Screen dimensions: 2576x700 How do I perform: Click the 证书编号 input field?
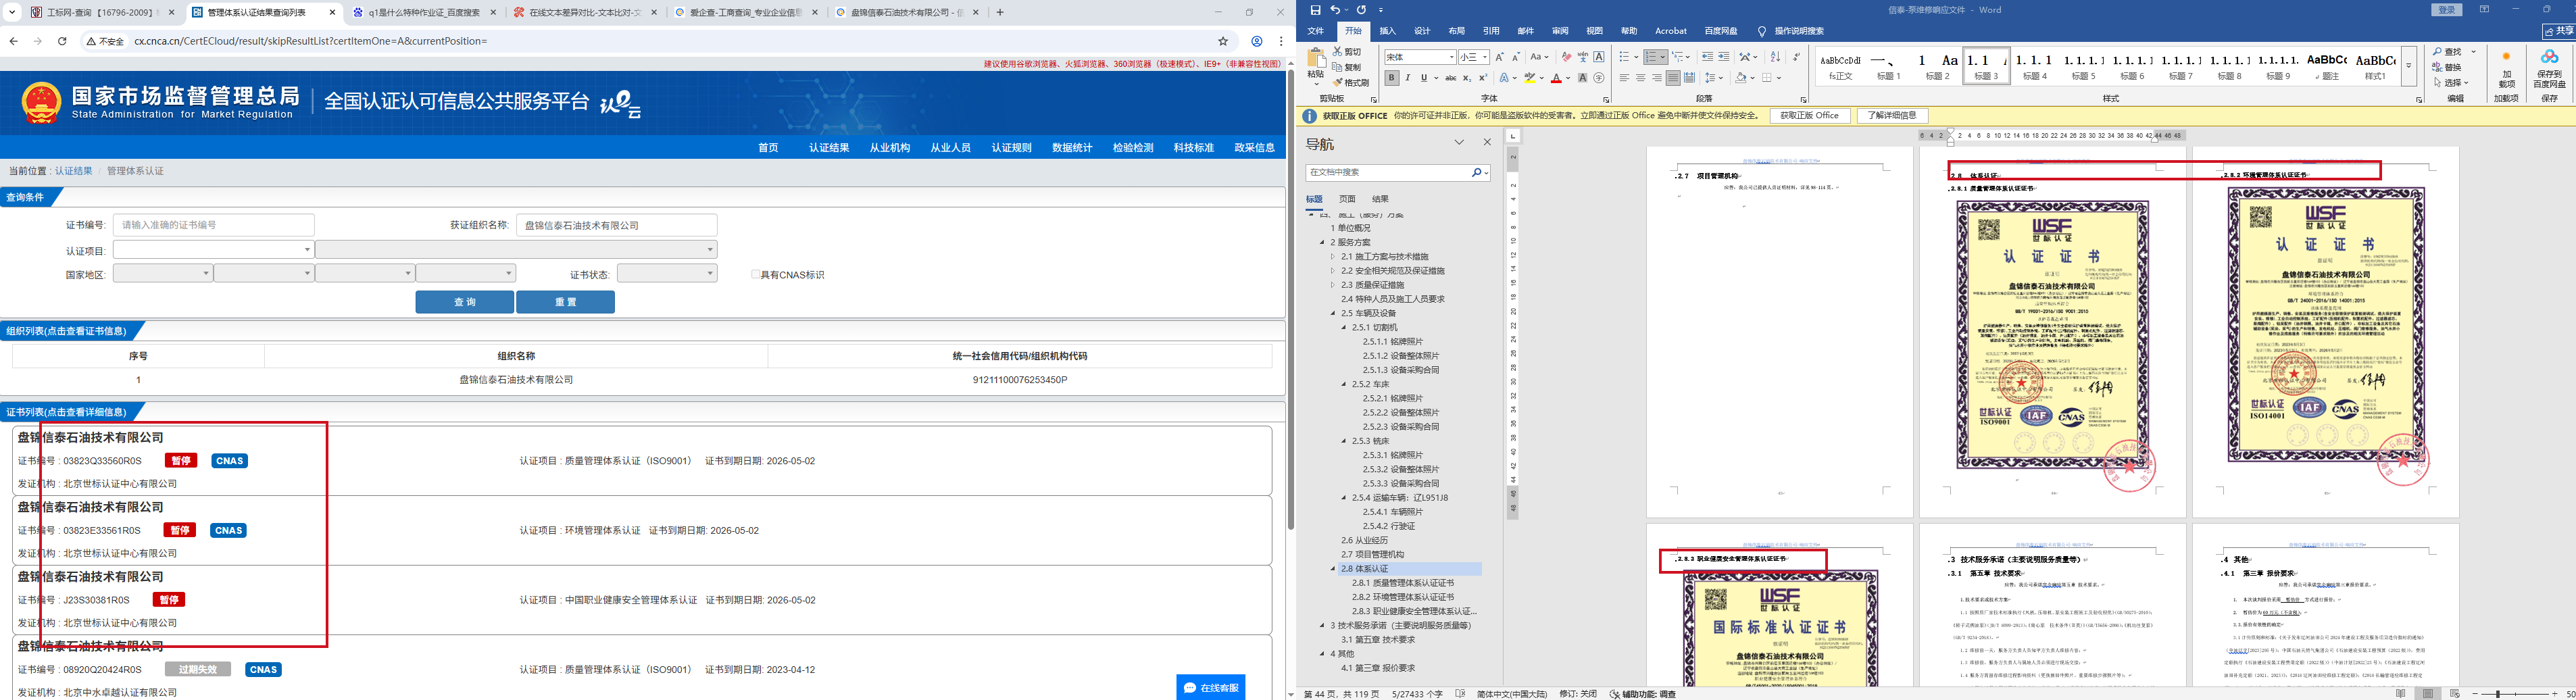pos(213,225)
